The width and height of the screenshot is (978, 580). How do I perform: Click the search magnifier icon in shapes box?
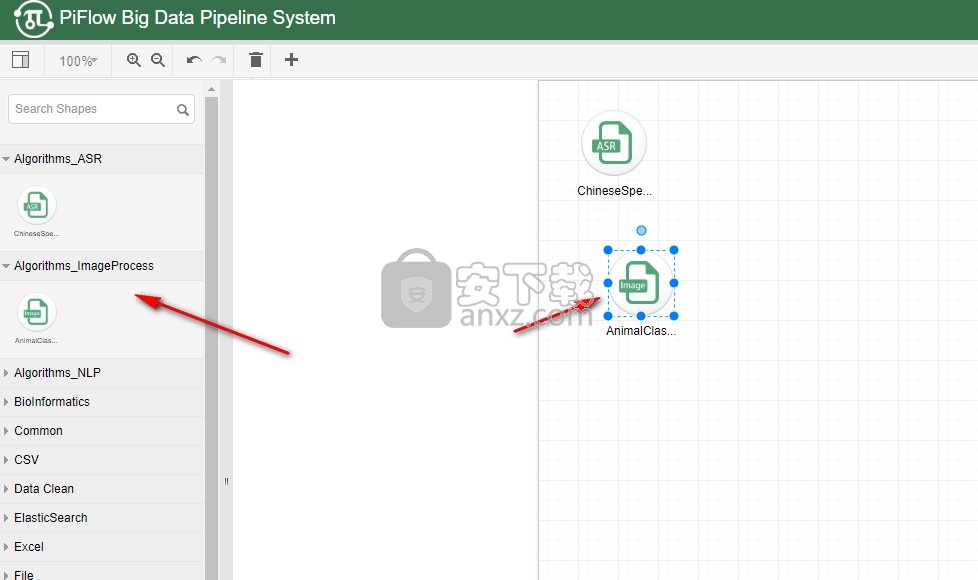[x=183, y=110]
